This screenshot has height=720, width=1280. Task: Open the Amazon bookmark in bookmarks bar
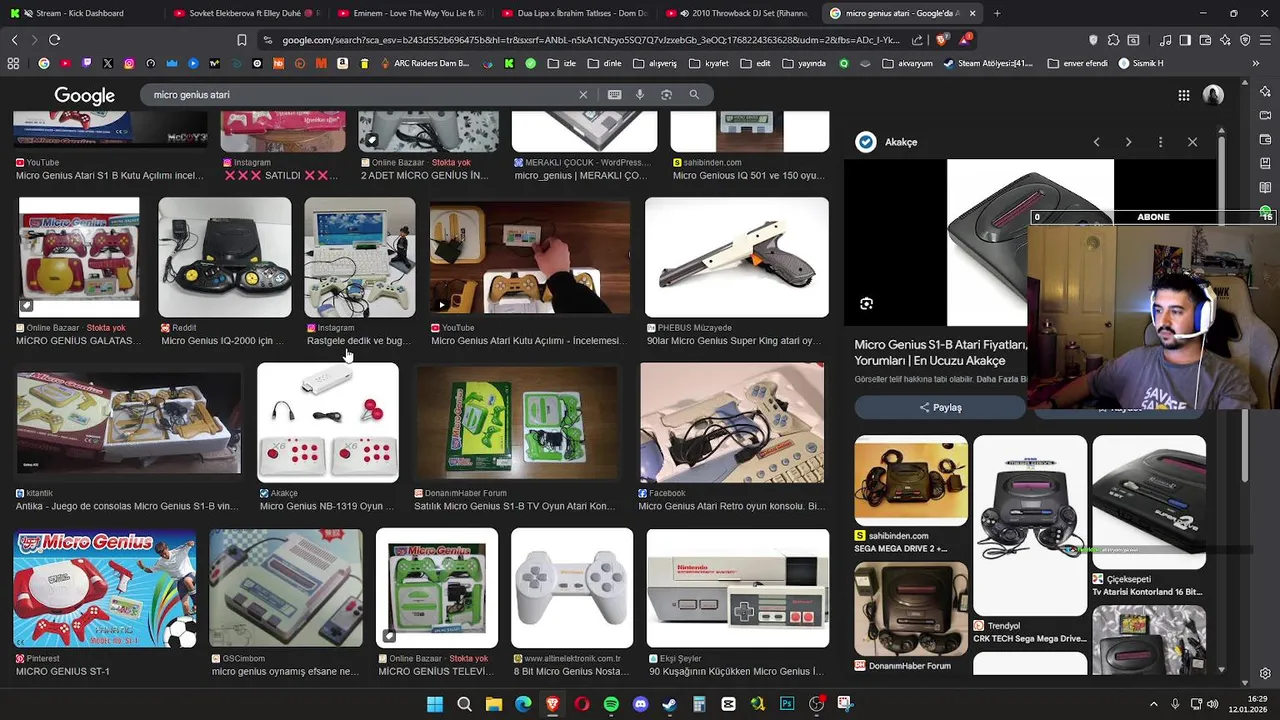pos(342,63)
